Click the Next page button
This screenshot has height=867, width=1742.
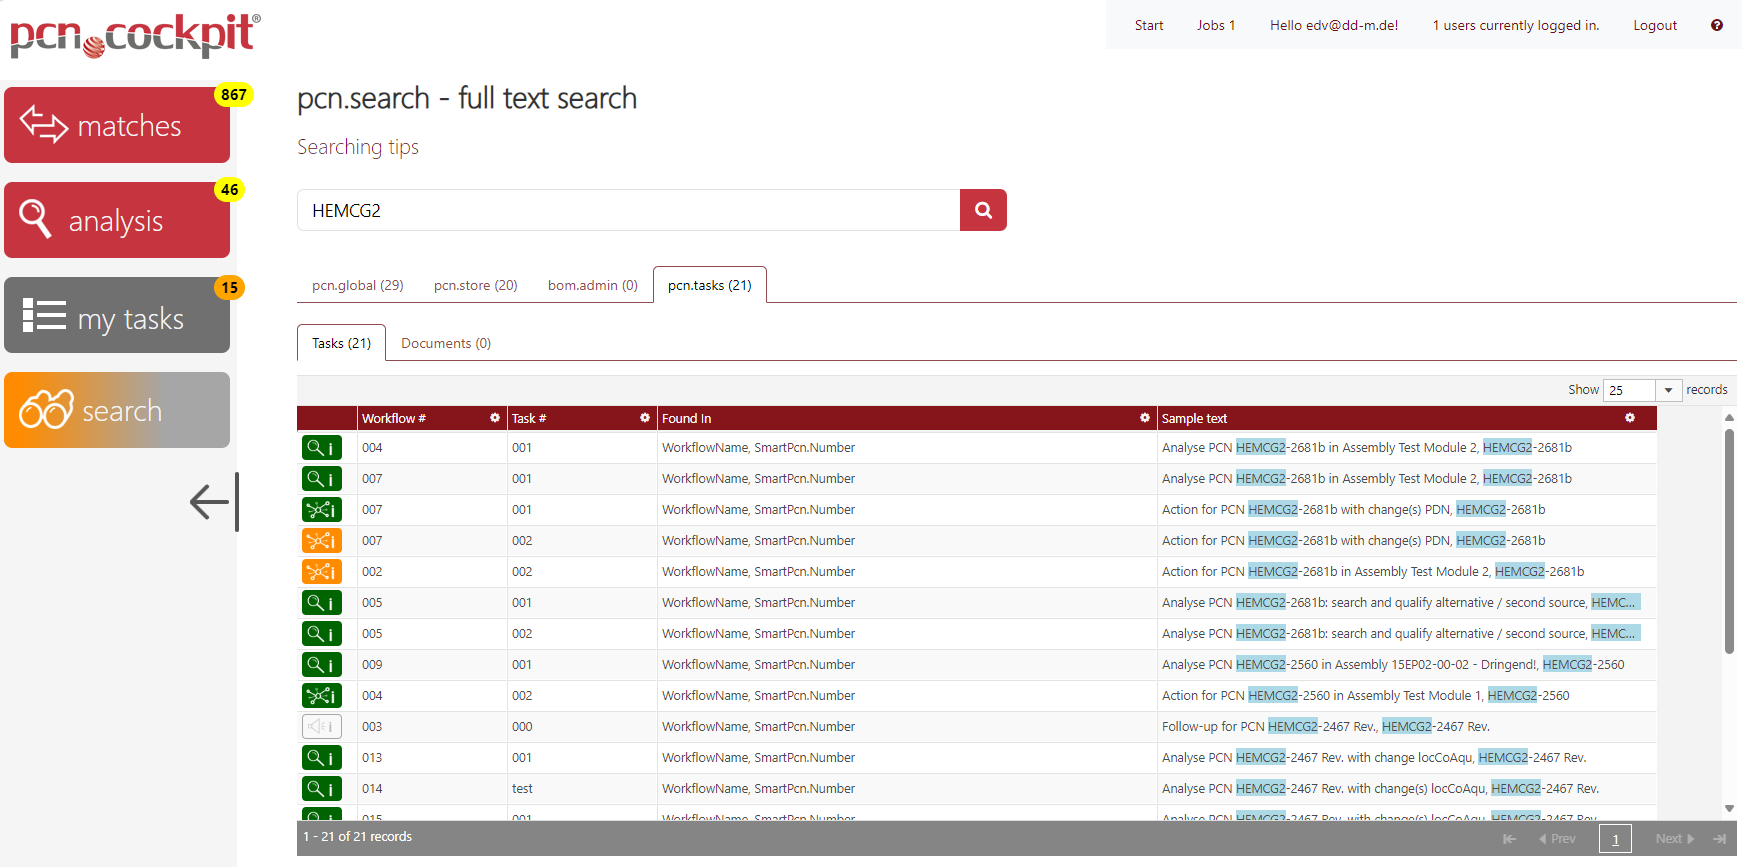(x=1675, y=839)
